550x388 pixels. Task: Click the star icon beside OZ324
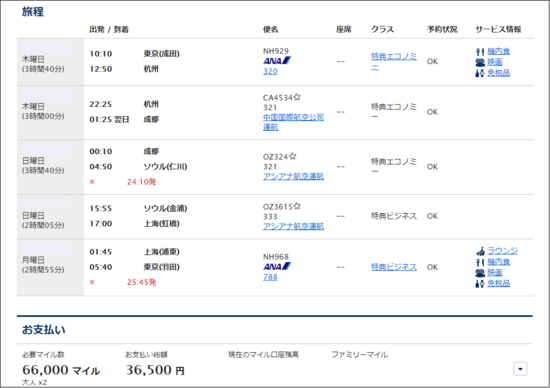pos(293,156)
